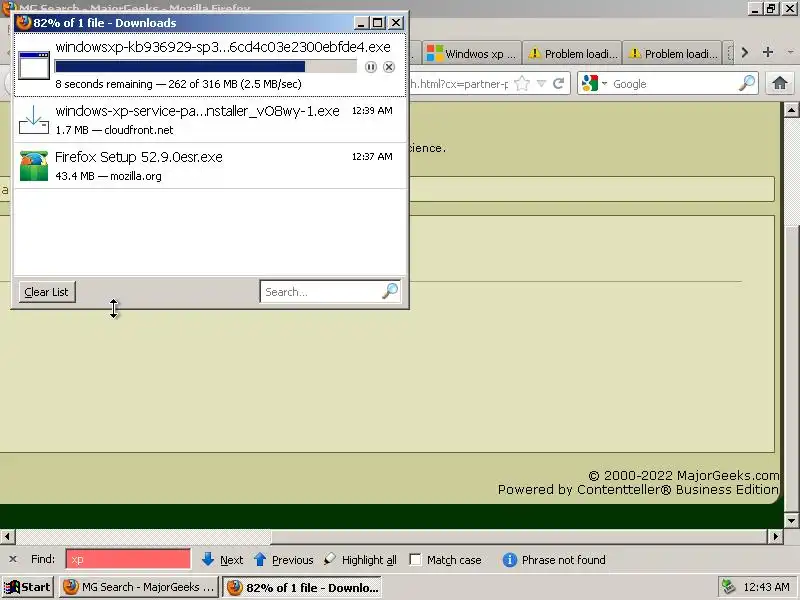Select the windows-xp-service-pa...nstaller download row
The height and width of the screenshot is (600, 800).
[210, 120]
